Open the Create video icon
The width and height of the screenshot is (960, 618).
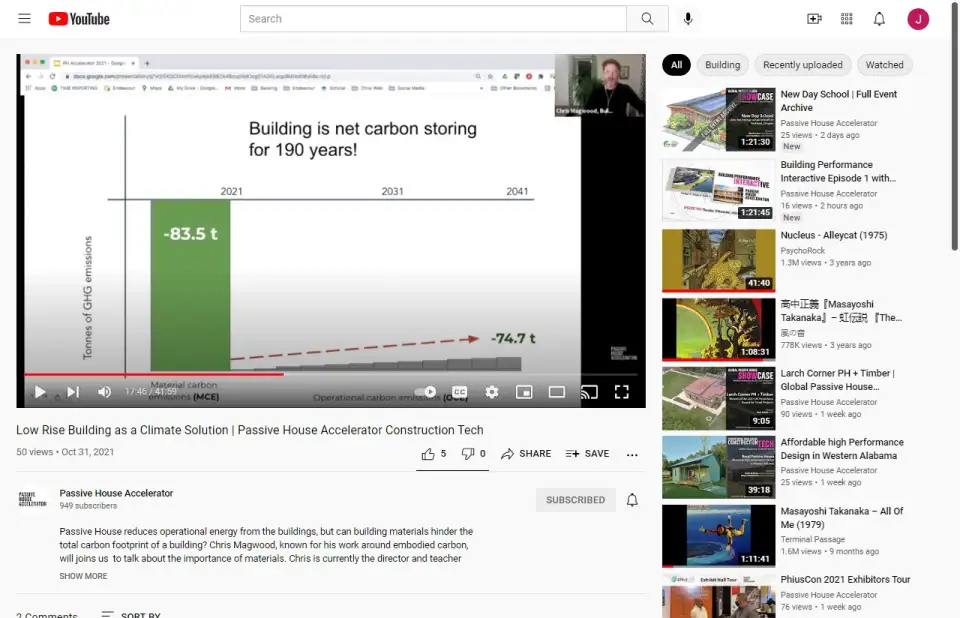pos(814,19)
